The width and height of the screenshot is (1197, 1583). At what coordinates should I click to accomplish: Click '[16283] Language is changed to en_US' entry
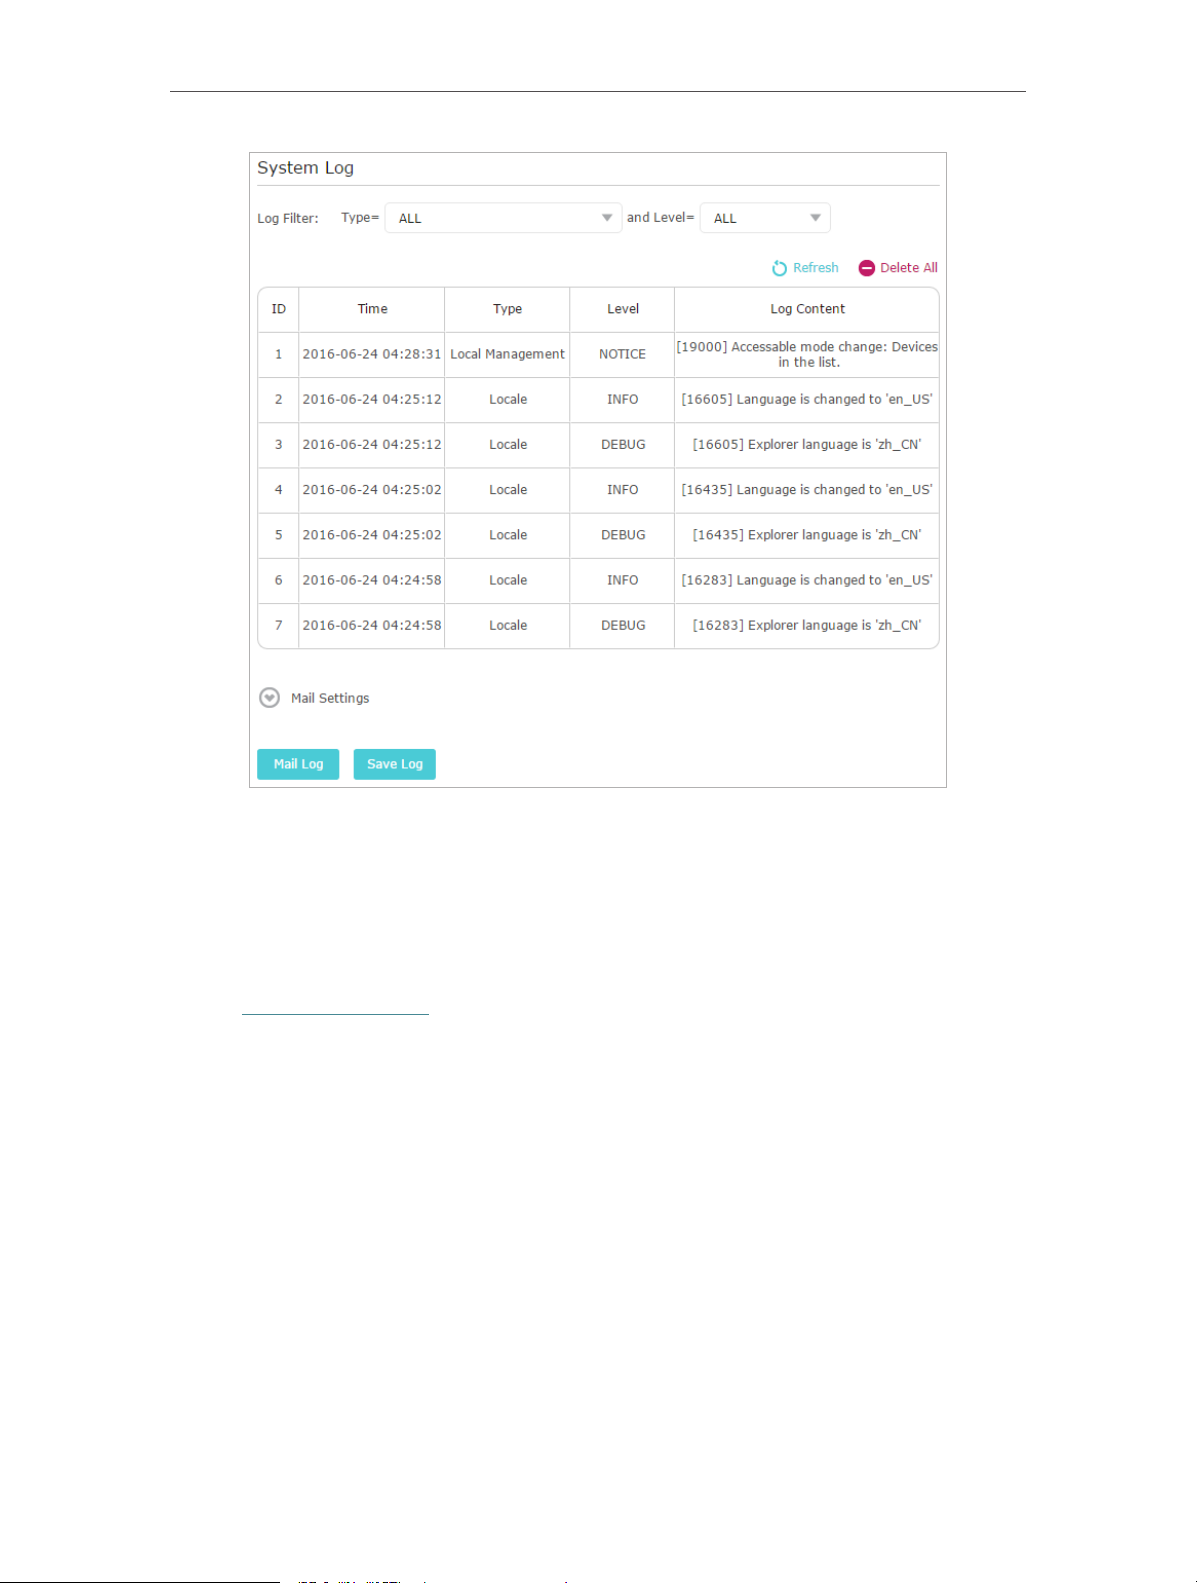(807, 580)
